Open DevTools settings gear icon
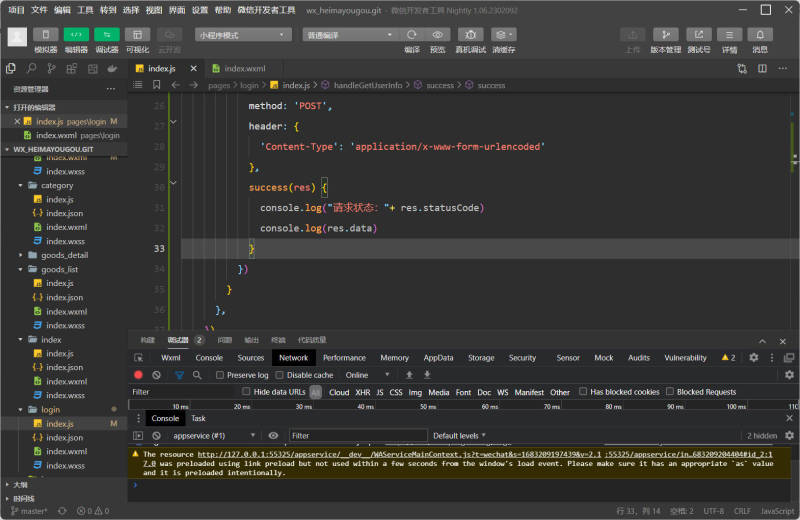Image resolution: width=800 pixels, height=520 pixels. point(754,357)
